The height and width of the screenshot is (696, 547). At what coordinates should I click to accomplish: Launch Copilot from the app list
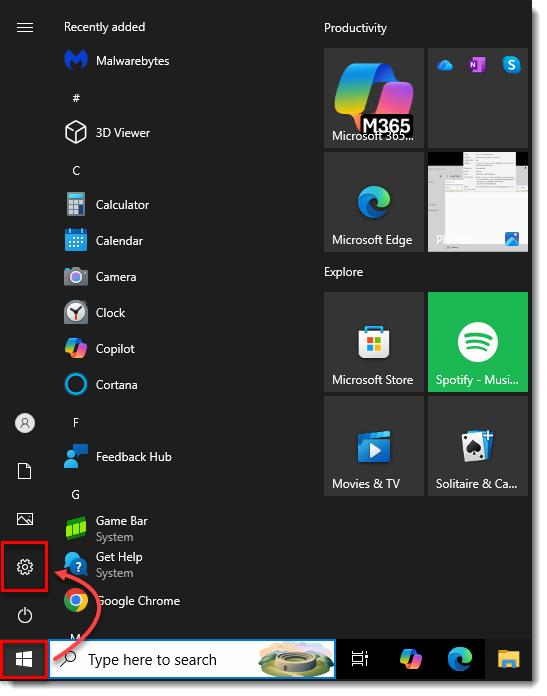coord(100,349)
